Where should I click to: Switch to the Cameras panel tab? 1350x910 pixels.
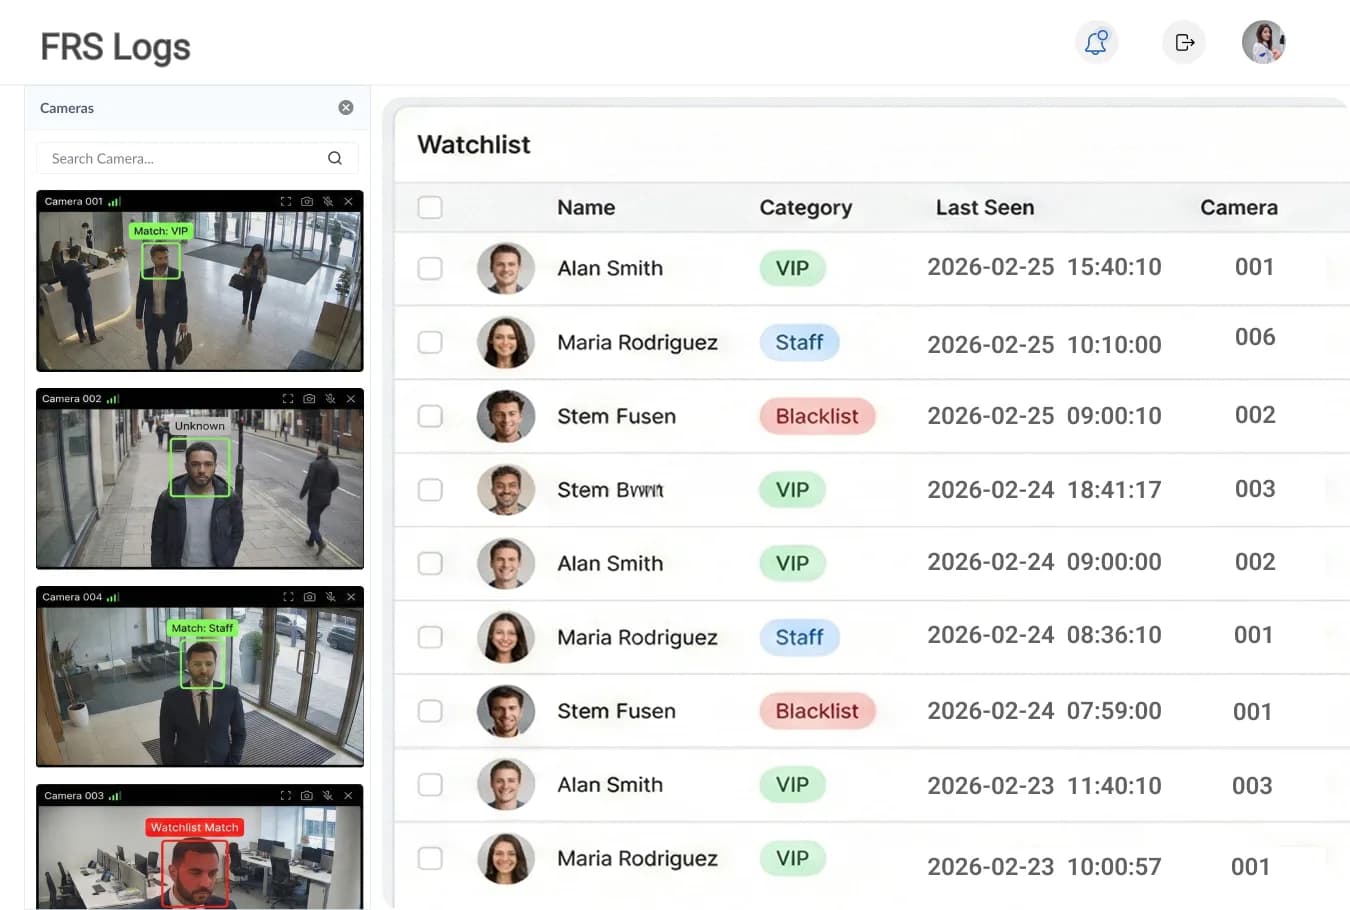click(x=66, y=108)
